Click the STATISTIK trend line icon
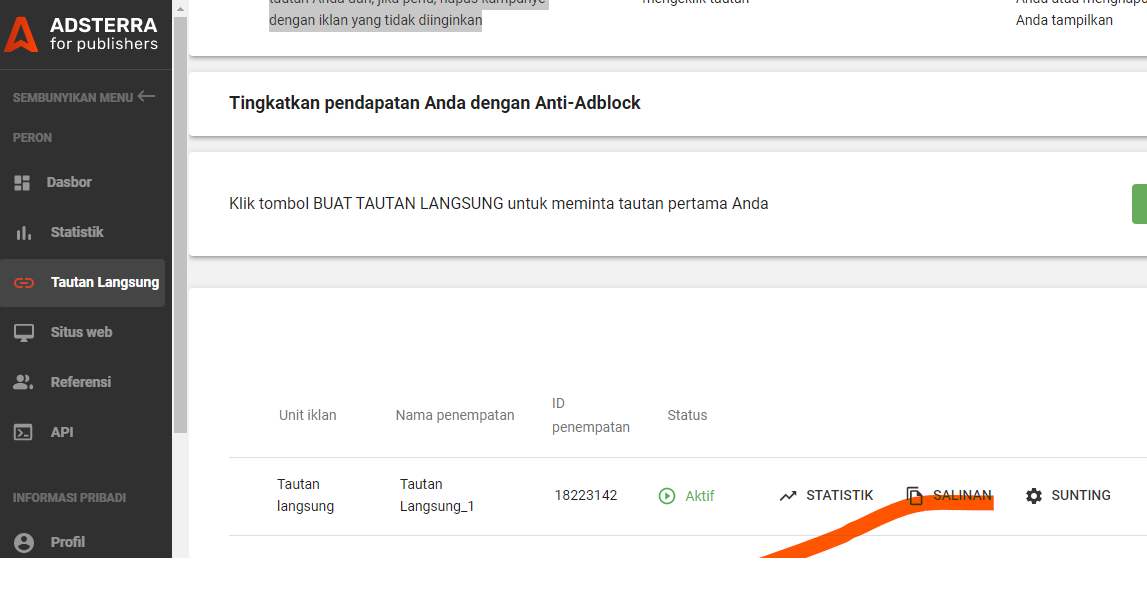Viewport: 1147px width, 608px height. coord(788,496)
